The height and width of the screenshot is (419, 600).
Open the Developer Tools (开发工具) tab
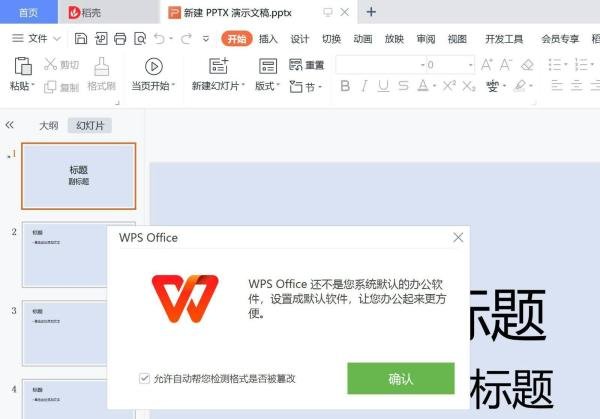tap(504, 39)
